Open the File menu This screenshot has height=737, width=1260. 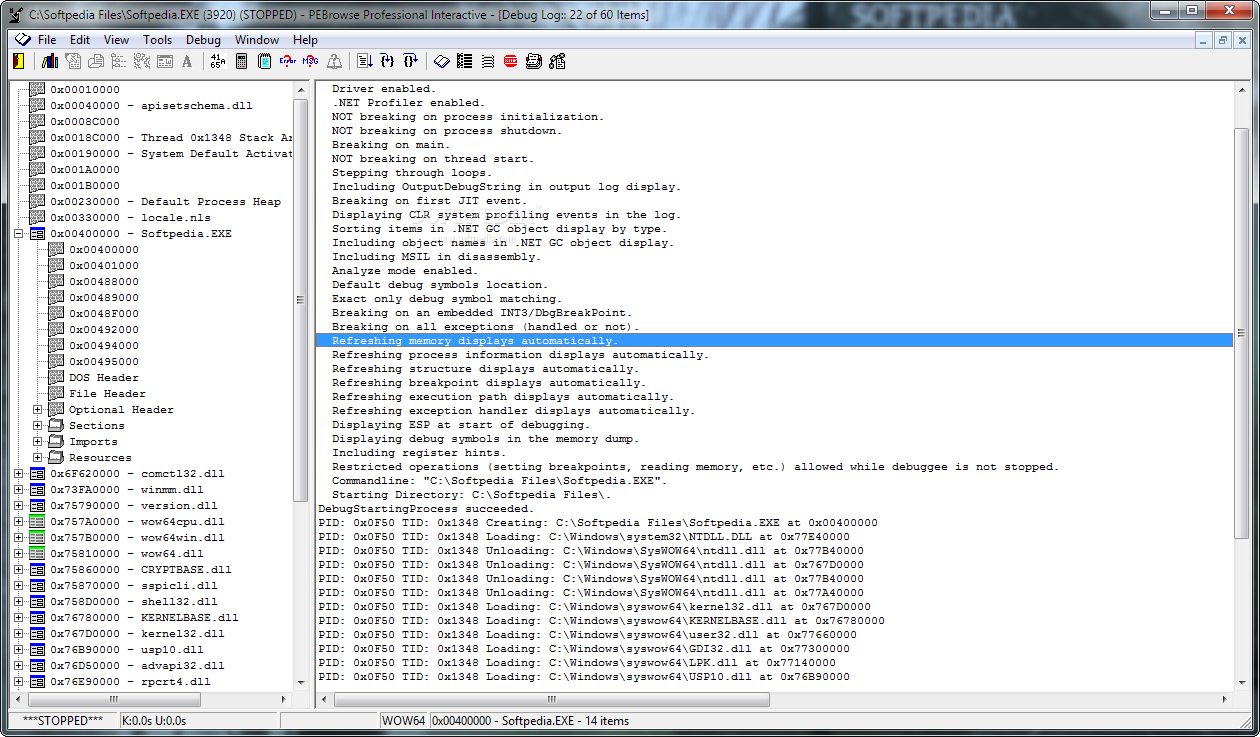pyautogui.click(x=47, y=40)
